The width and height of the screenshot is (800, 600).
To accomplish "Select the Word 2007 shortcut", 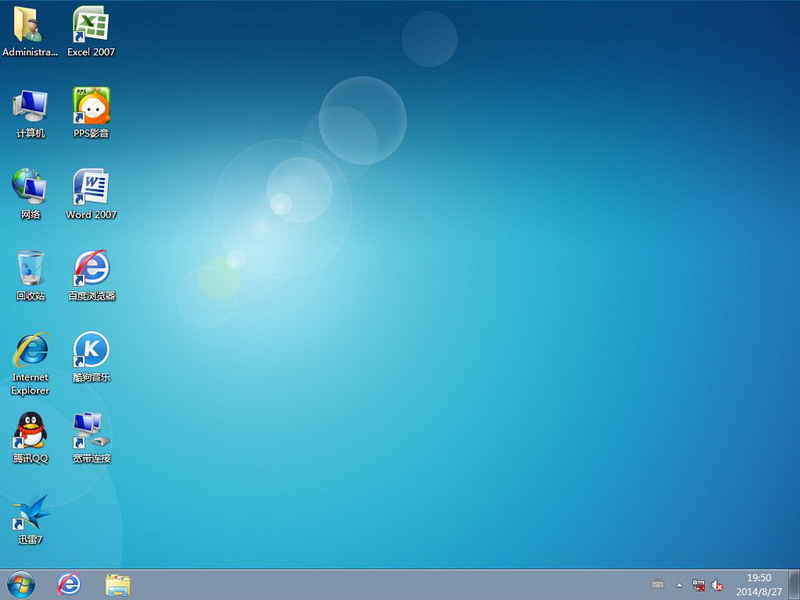I will click(91, 194).
